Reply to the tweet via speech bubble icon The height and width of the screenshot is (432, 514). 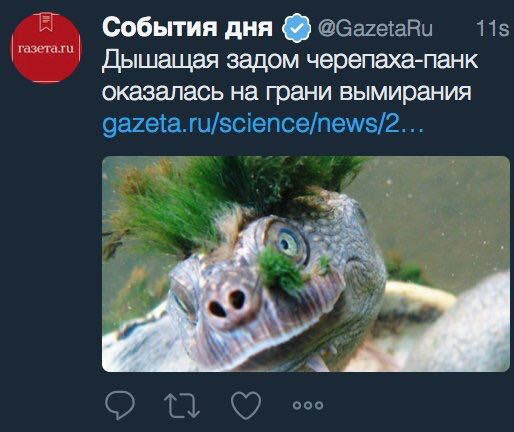tap(120, 405)
